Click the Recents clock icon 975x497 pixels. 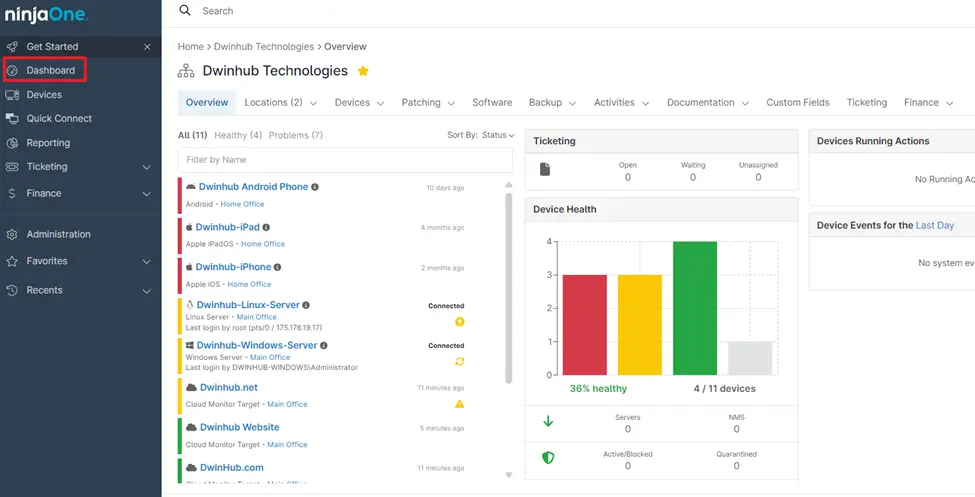[12, 290]
